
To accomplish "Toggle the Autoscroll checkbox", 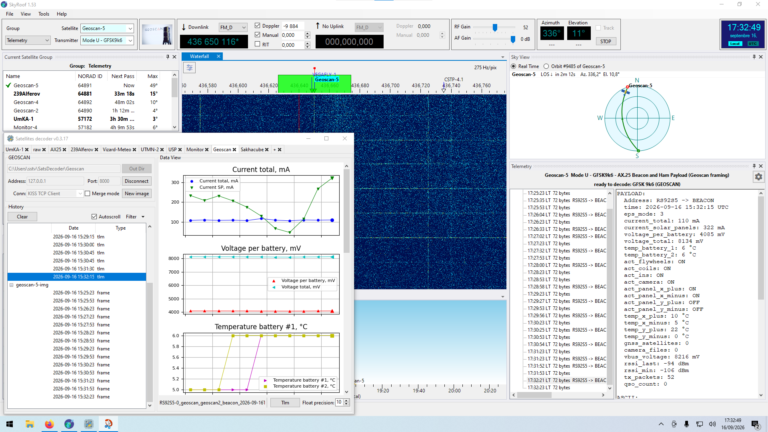I will [94, 216].
